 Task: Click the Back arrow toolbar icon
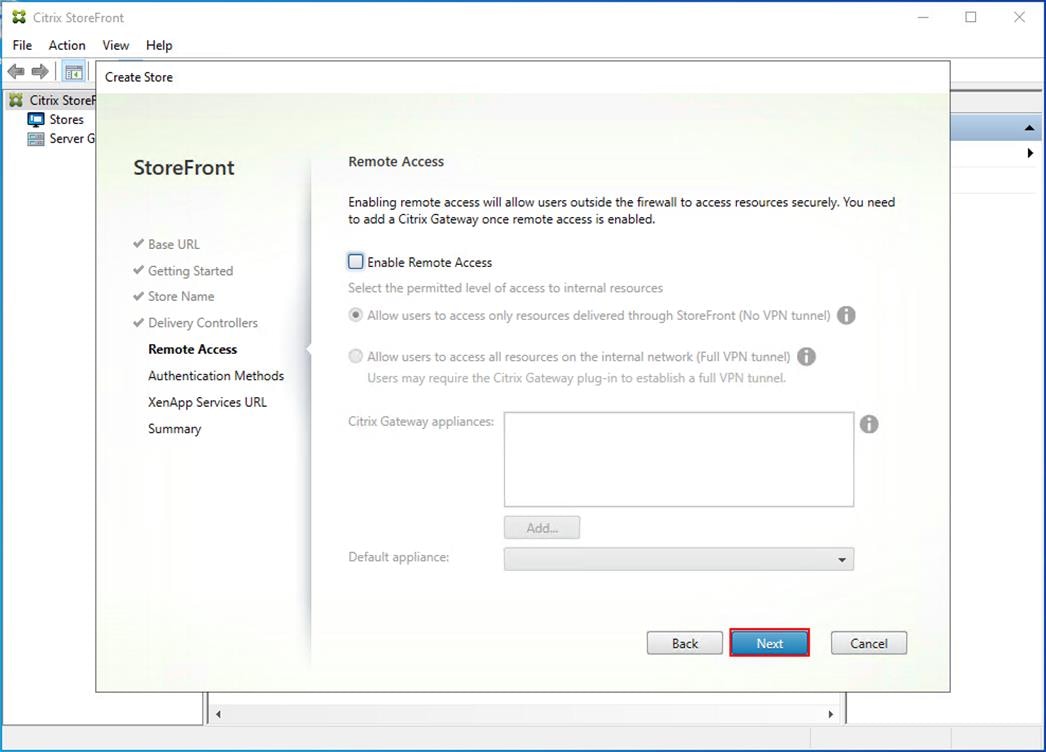tap(16, 71)
